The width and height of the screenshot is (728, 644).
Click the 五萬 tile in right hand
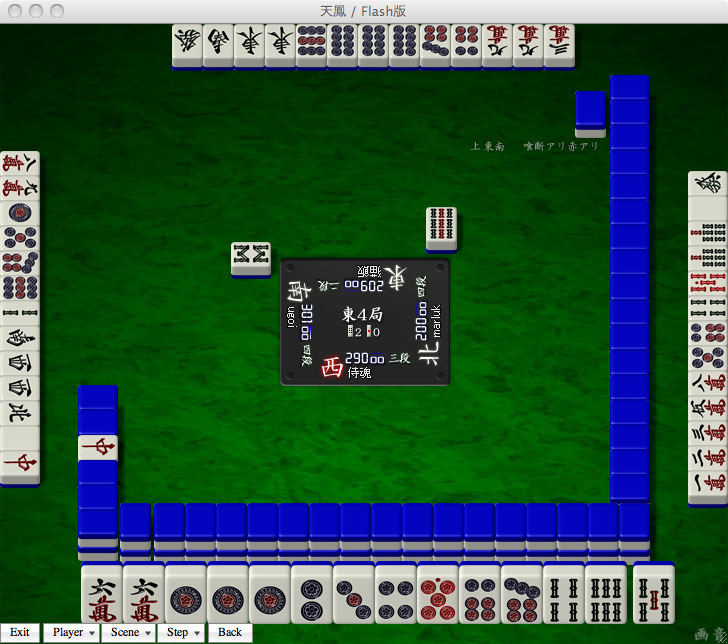(x=708, y=410)
